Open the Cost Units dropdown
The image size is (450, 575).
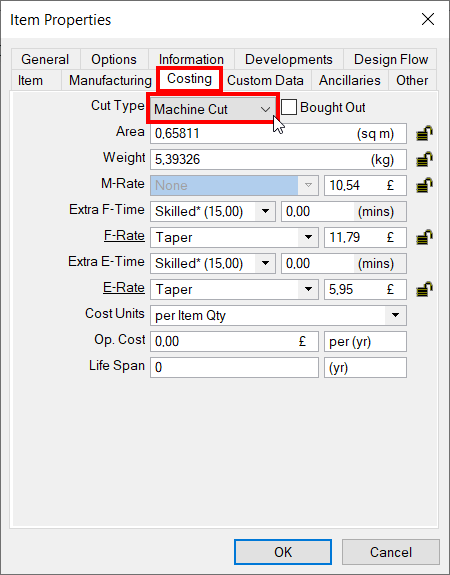[x=278, y=315]
